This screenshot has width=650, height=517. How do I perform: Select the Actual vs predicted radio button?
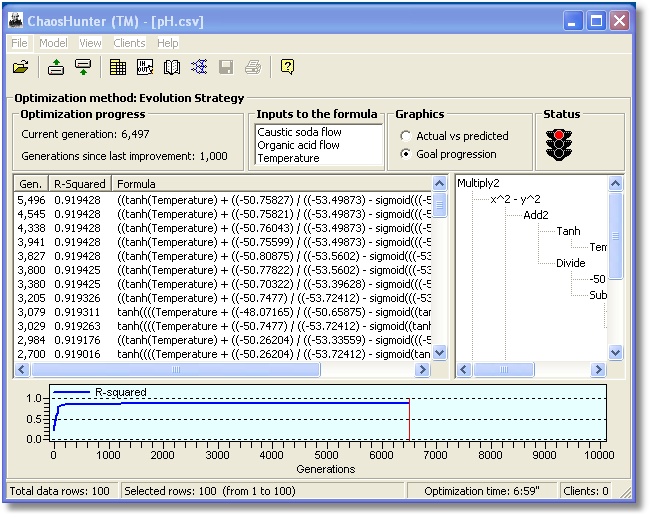click(x=405, y=136)
